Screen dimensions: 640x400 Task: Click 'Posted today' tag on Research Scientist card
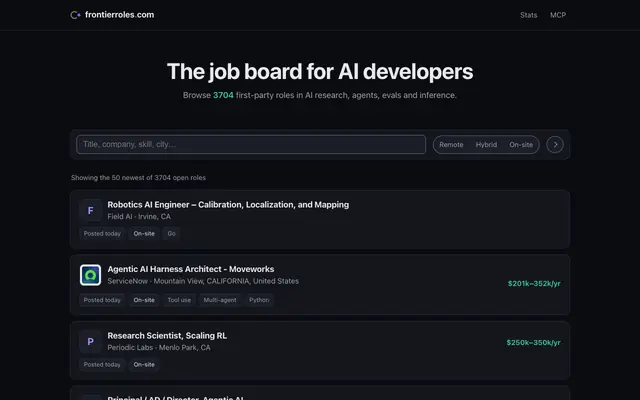coord(102,364)
